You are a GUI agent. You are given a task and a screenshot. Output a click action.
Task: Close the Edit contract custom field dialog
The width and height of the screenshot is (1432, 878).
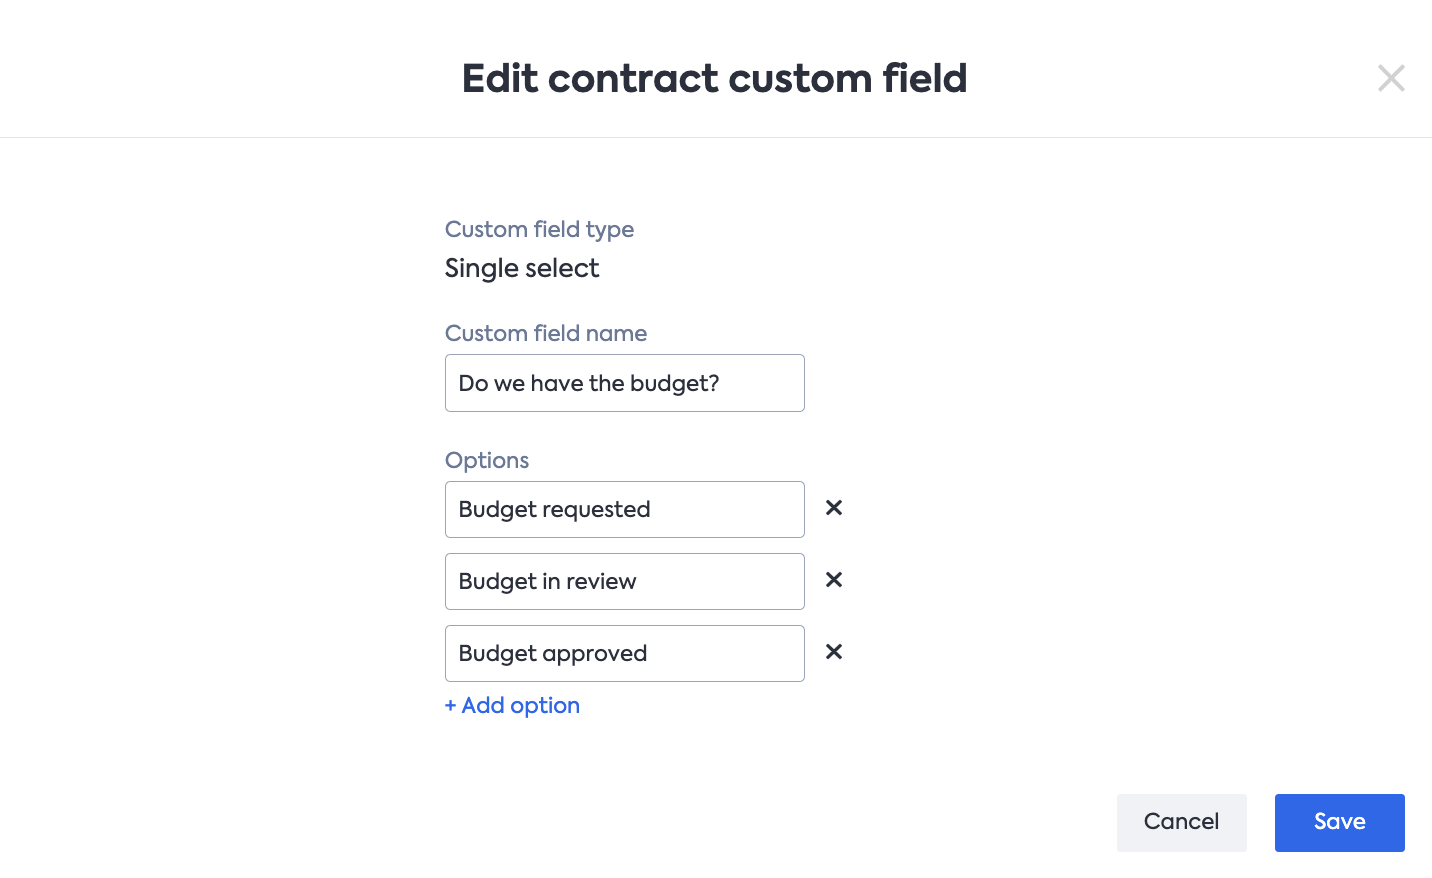[x=1391, y=78]
